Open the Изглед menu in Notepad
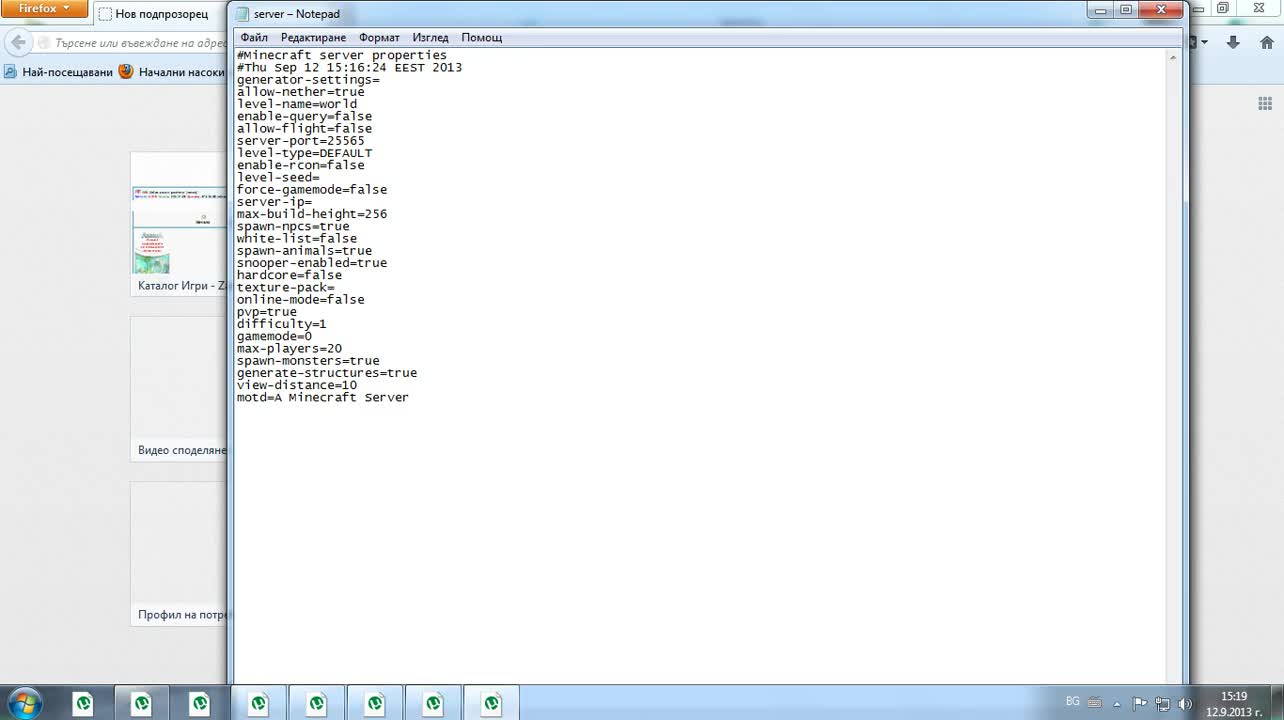The width and height of the screenshot is (1284, 720). [430, 37]
